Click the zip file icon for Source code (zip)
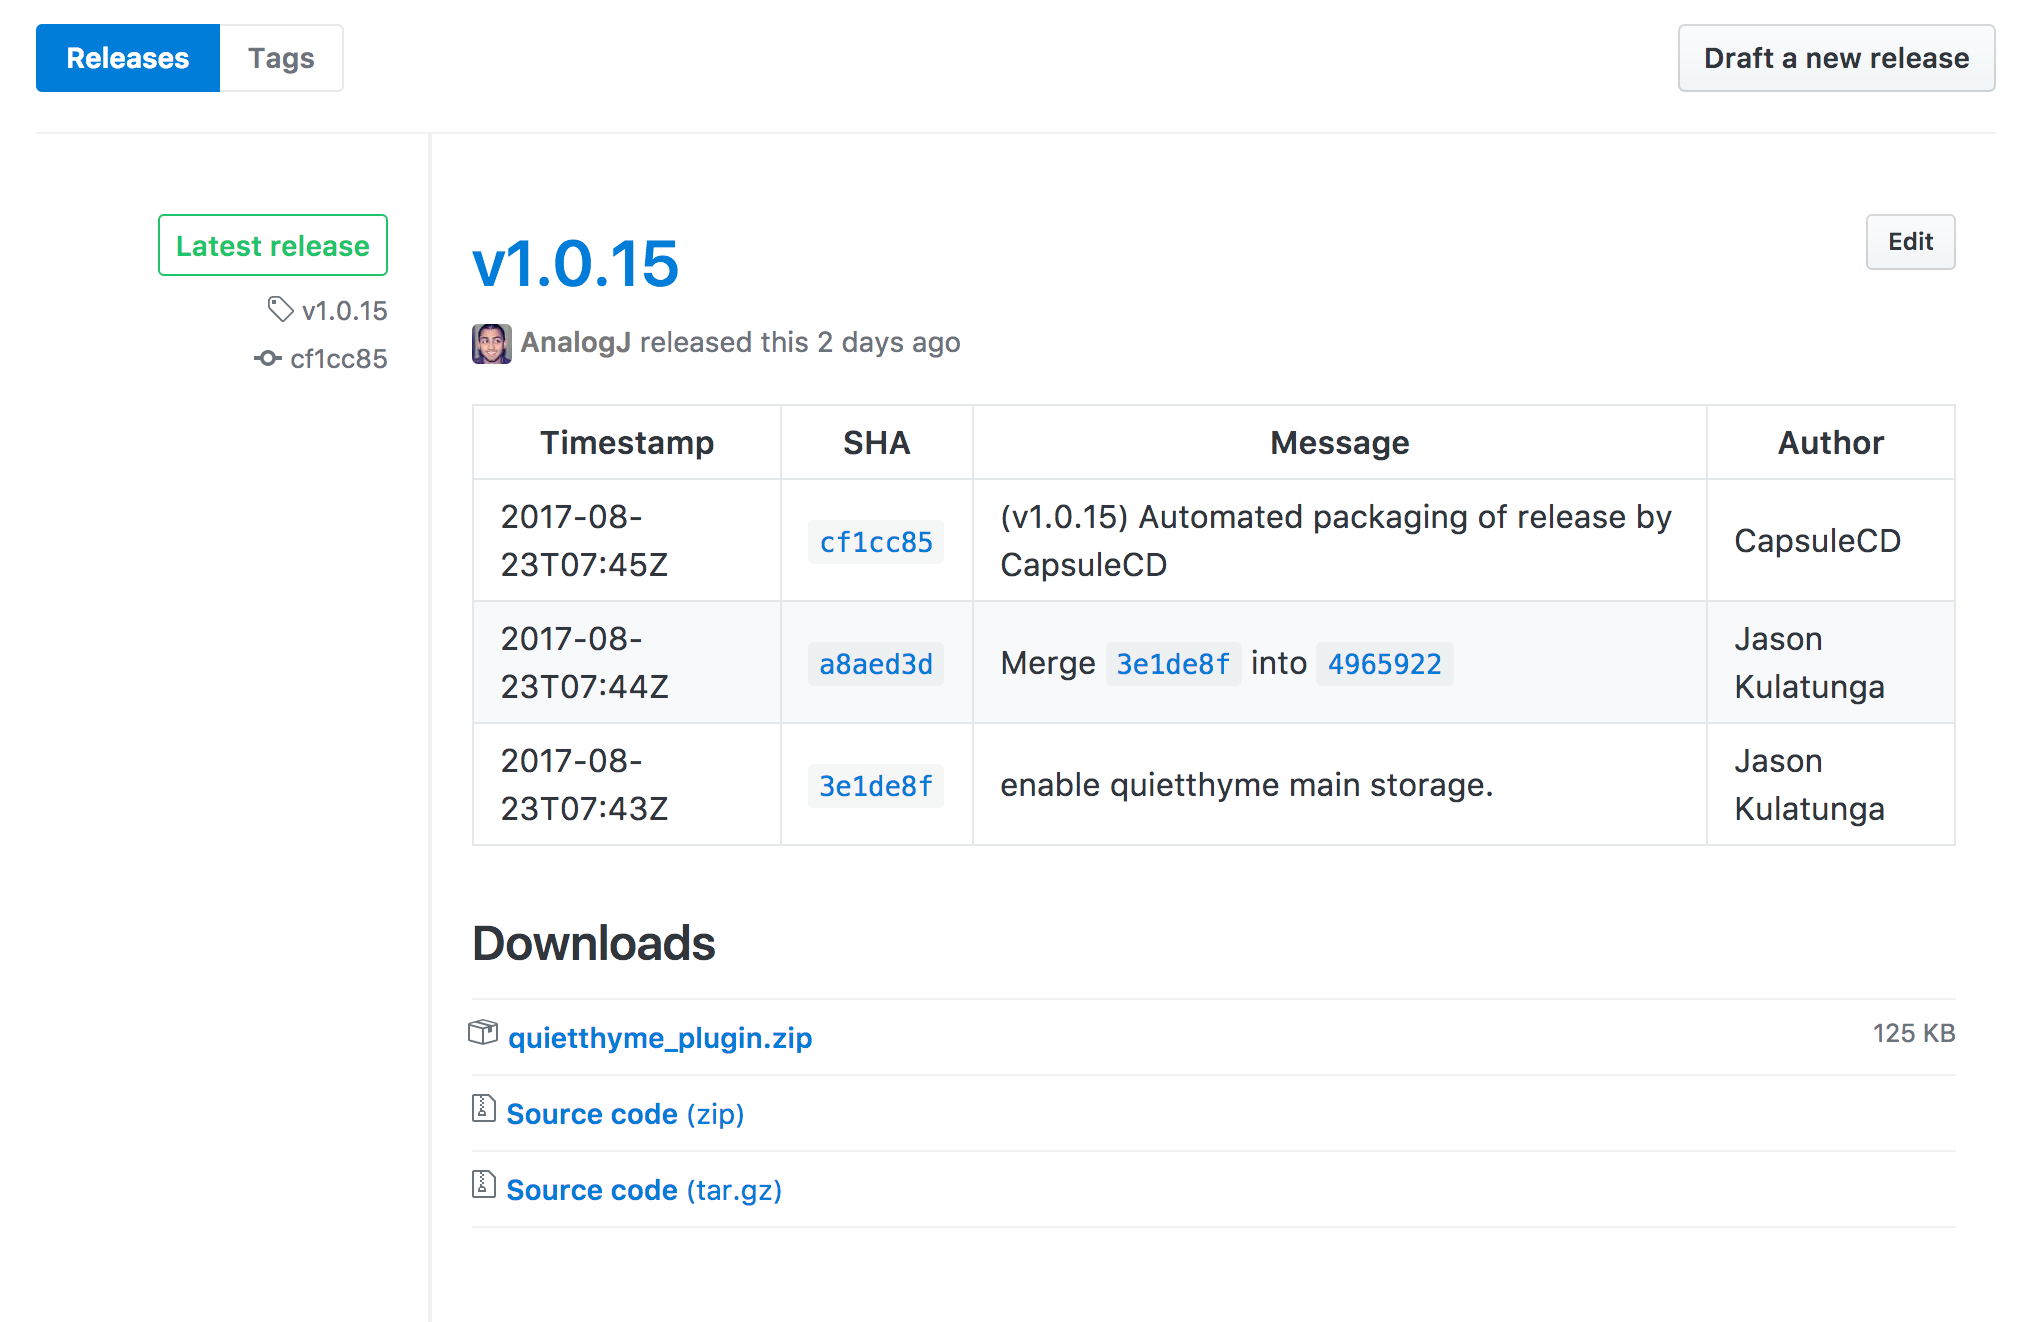 point(484,1108)
